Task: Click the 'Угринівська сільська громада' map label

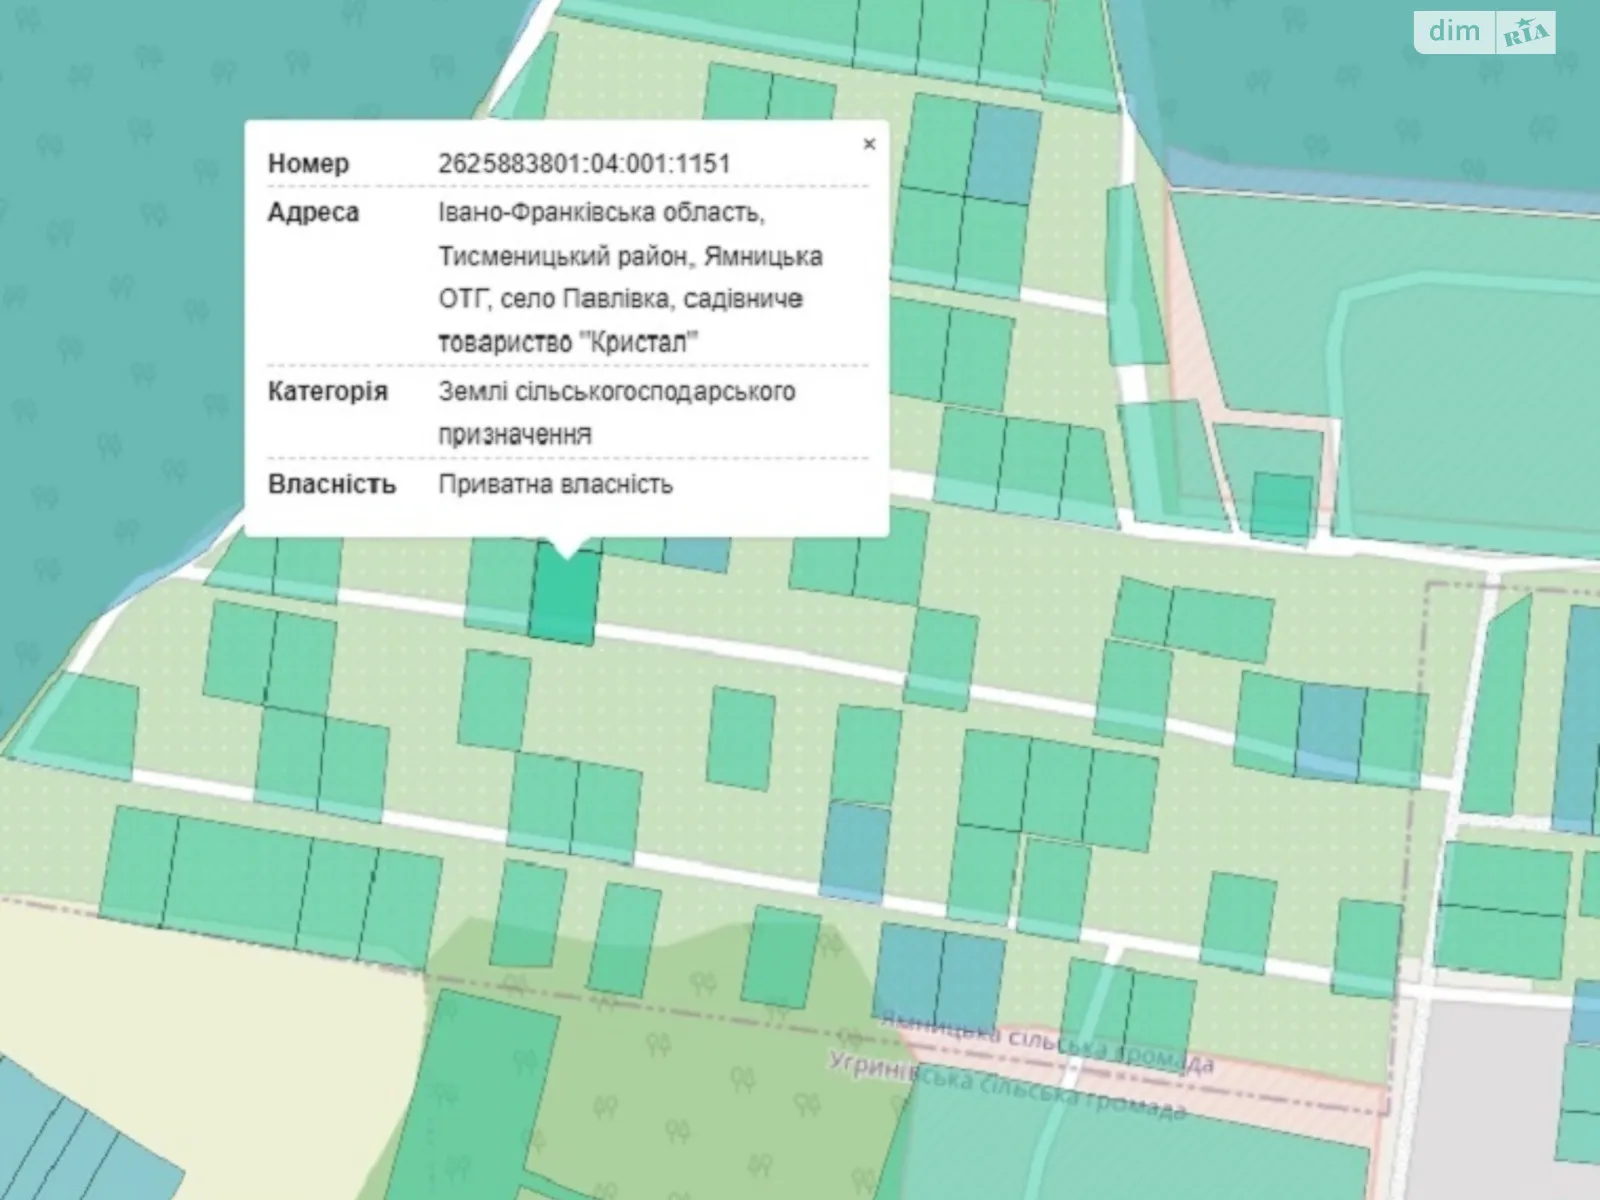Action: (x=1007, y=1084)
